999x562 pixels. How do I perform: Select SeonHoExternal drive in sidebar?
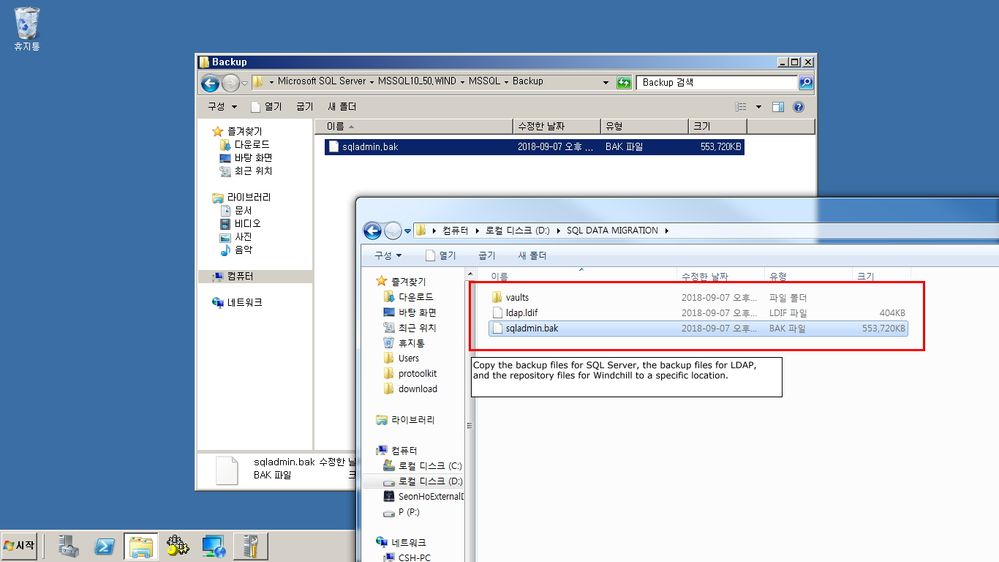click(424, 496)
